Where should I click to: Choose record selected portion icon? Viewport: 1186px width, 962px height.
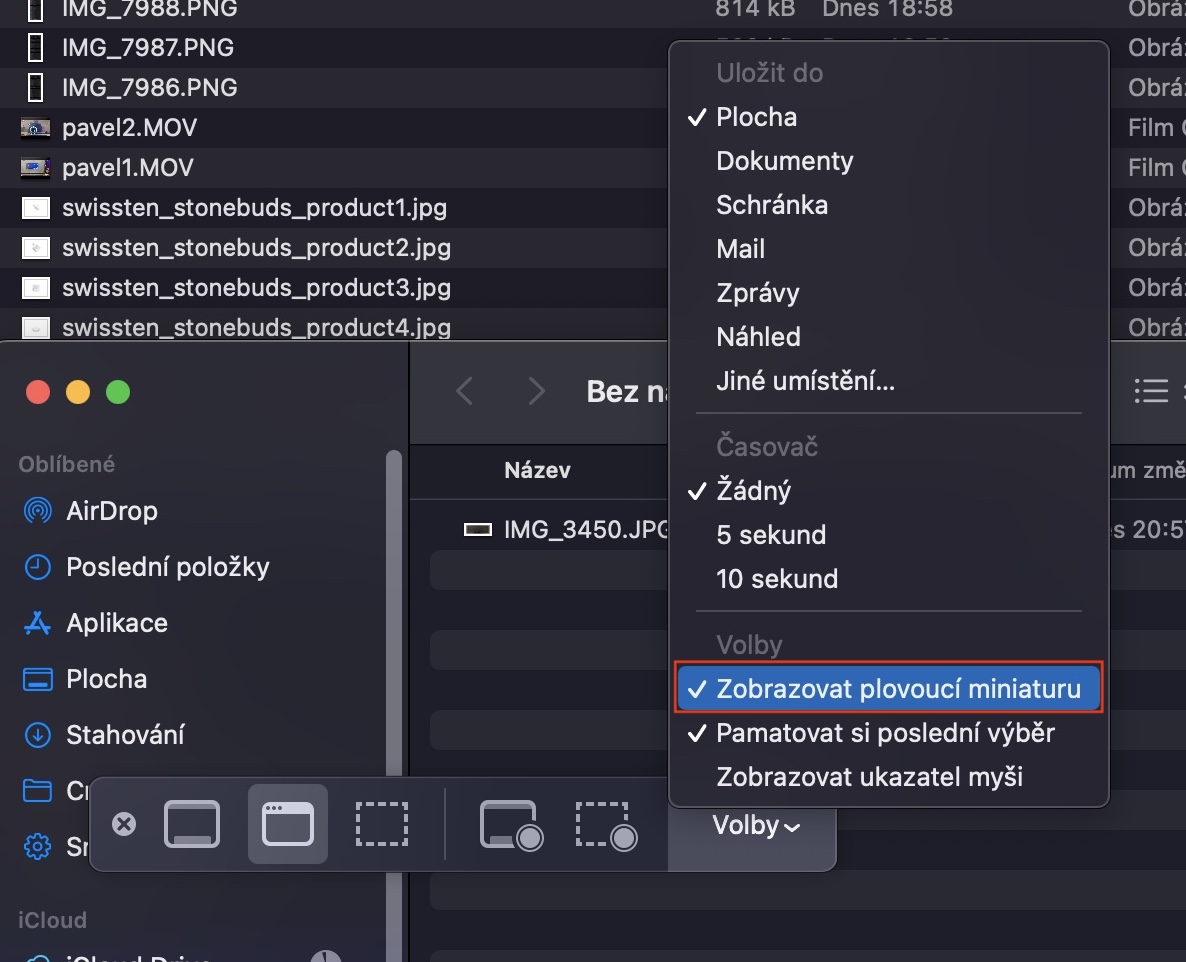pyautogui.click(x=606, y=825)
